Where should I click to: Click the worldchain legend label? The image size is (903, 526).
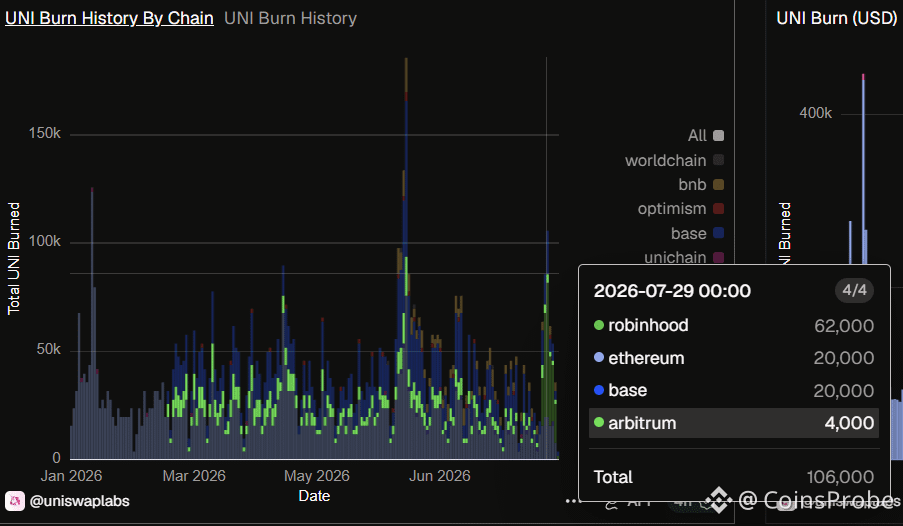coord(665,160)
